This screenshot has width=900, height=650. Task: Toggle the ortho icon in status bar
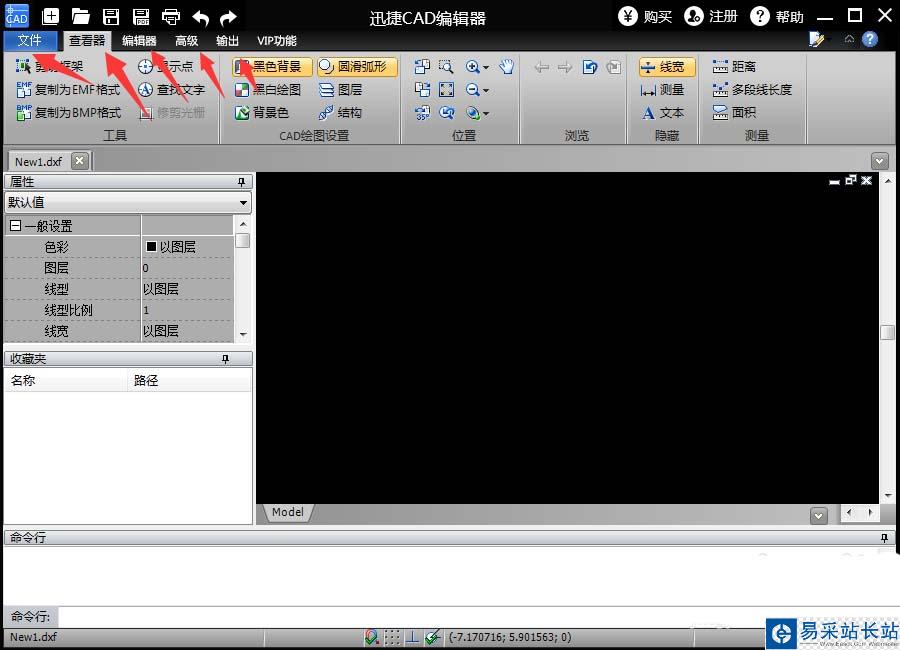(412, 637)
